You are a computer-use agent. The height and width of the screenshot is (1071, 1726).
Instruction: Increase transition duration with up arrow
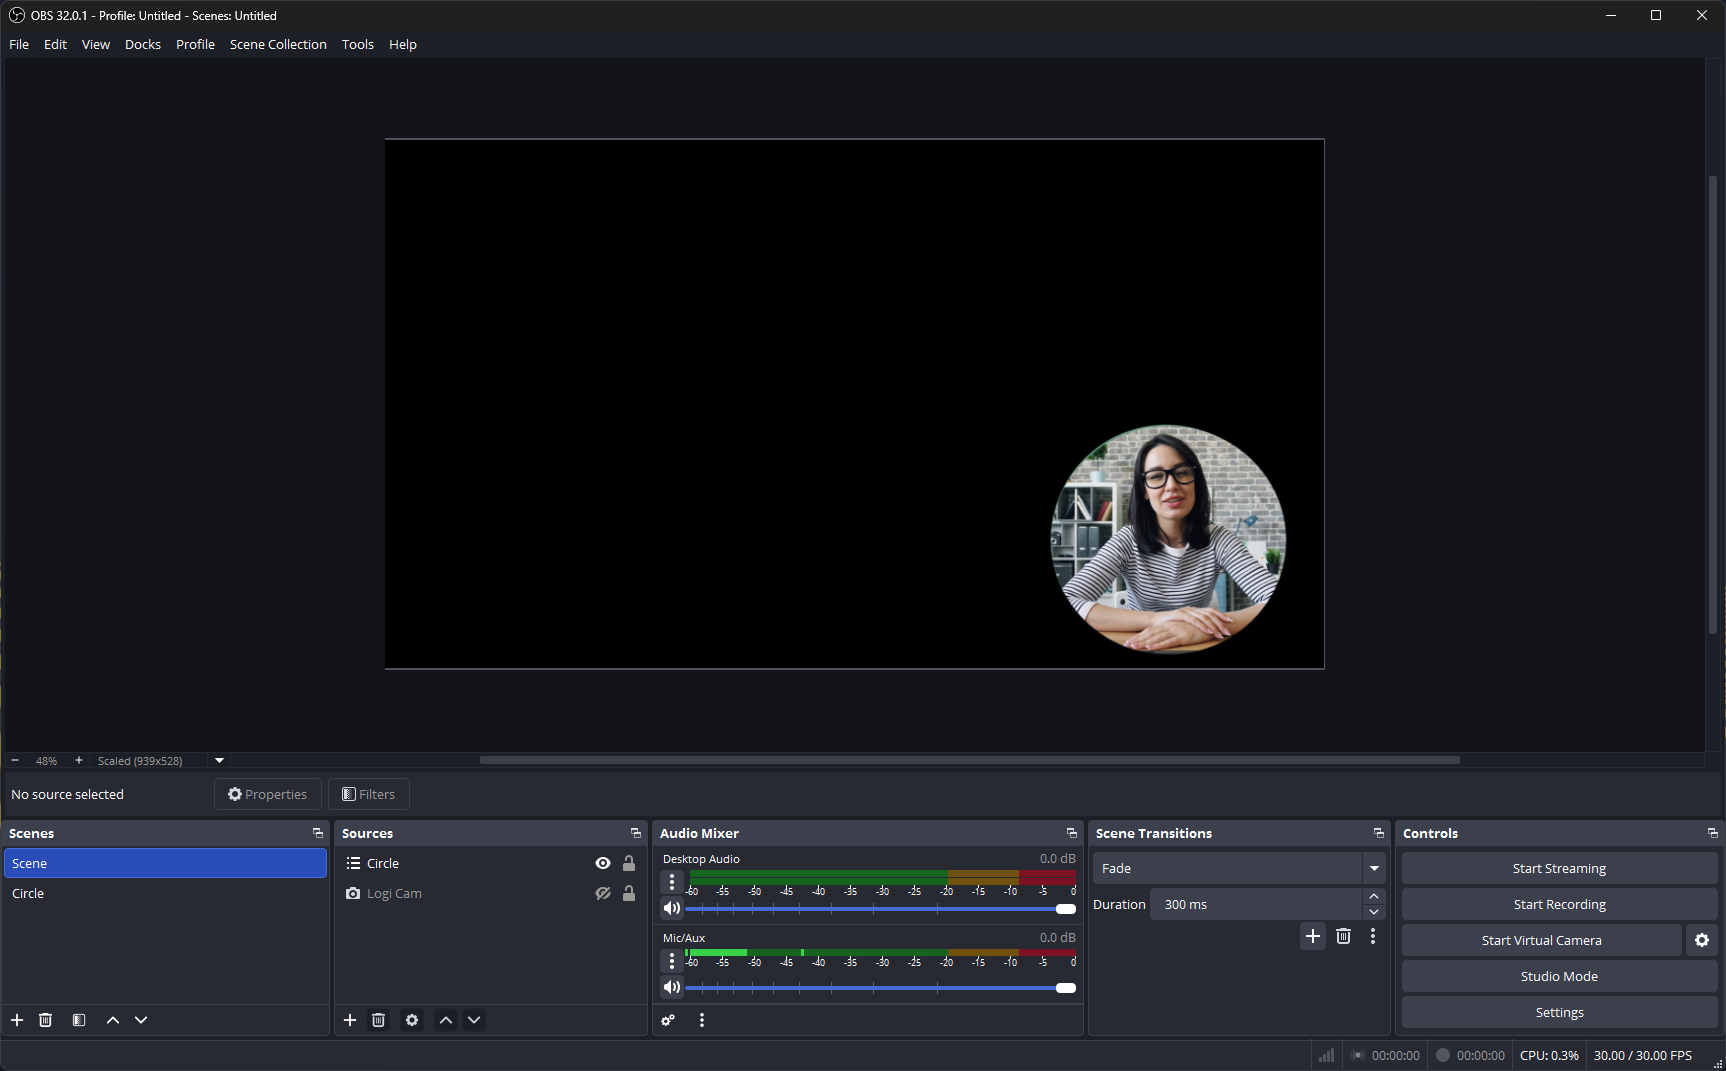(x=1374, y=896)
